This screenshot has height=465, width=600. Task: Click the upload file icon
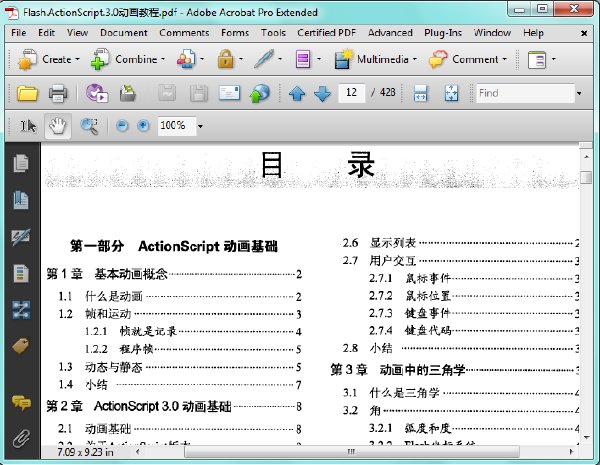point(127,93)
